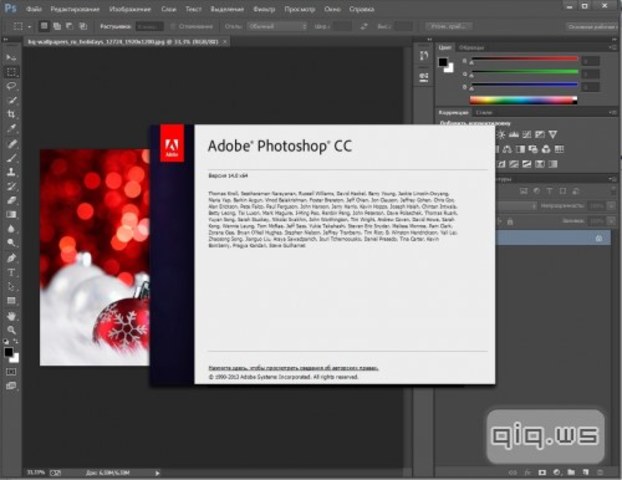Open copyright details link in About dialog
This screenshot has height=480, width=622.
[x=293, y=368]
